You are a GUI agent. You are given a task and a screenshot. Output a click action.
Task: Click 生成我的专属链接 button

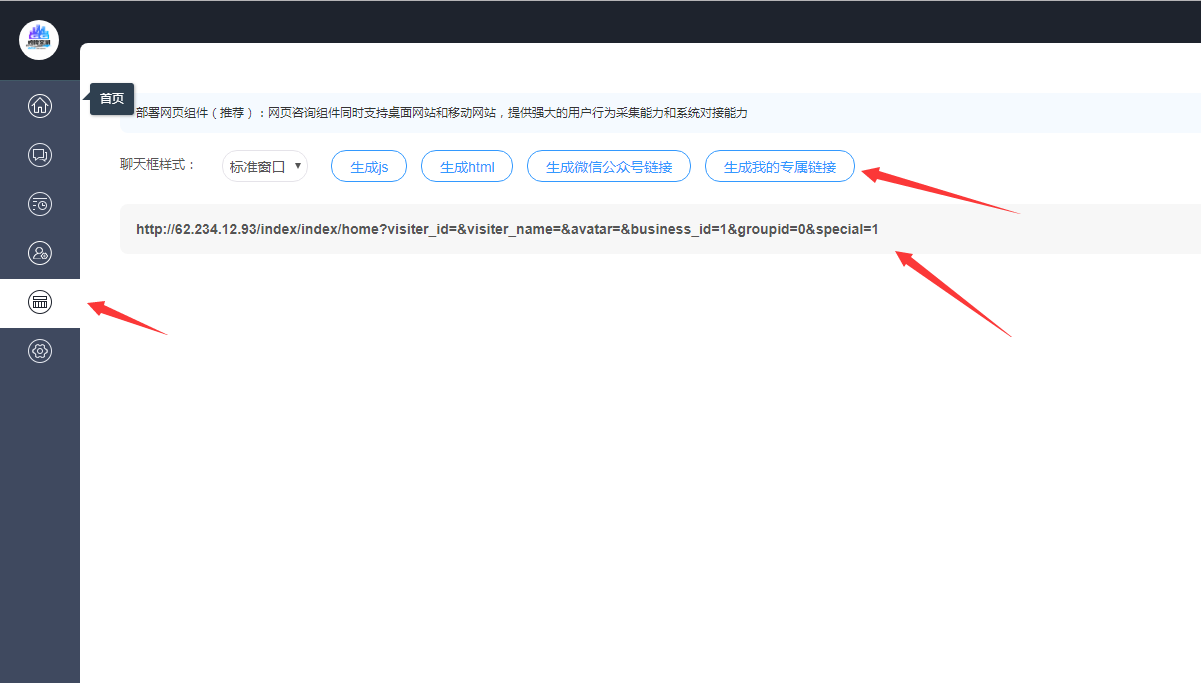pyautogui.click(x=780, y=167)
